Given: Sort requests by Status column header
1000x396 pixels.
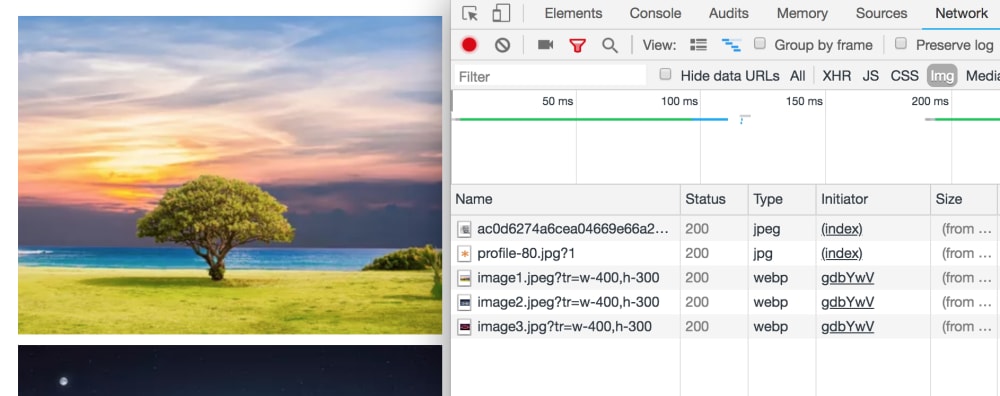Looking at the screenshot, I should pyautogui.click(x=714, y=200).
